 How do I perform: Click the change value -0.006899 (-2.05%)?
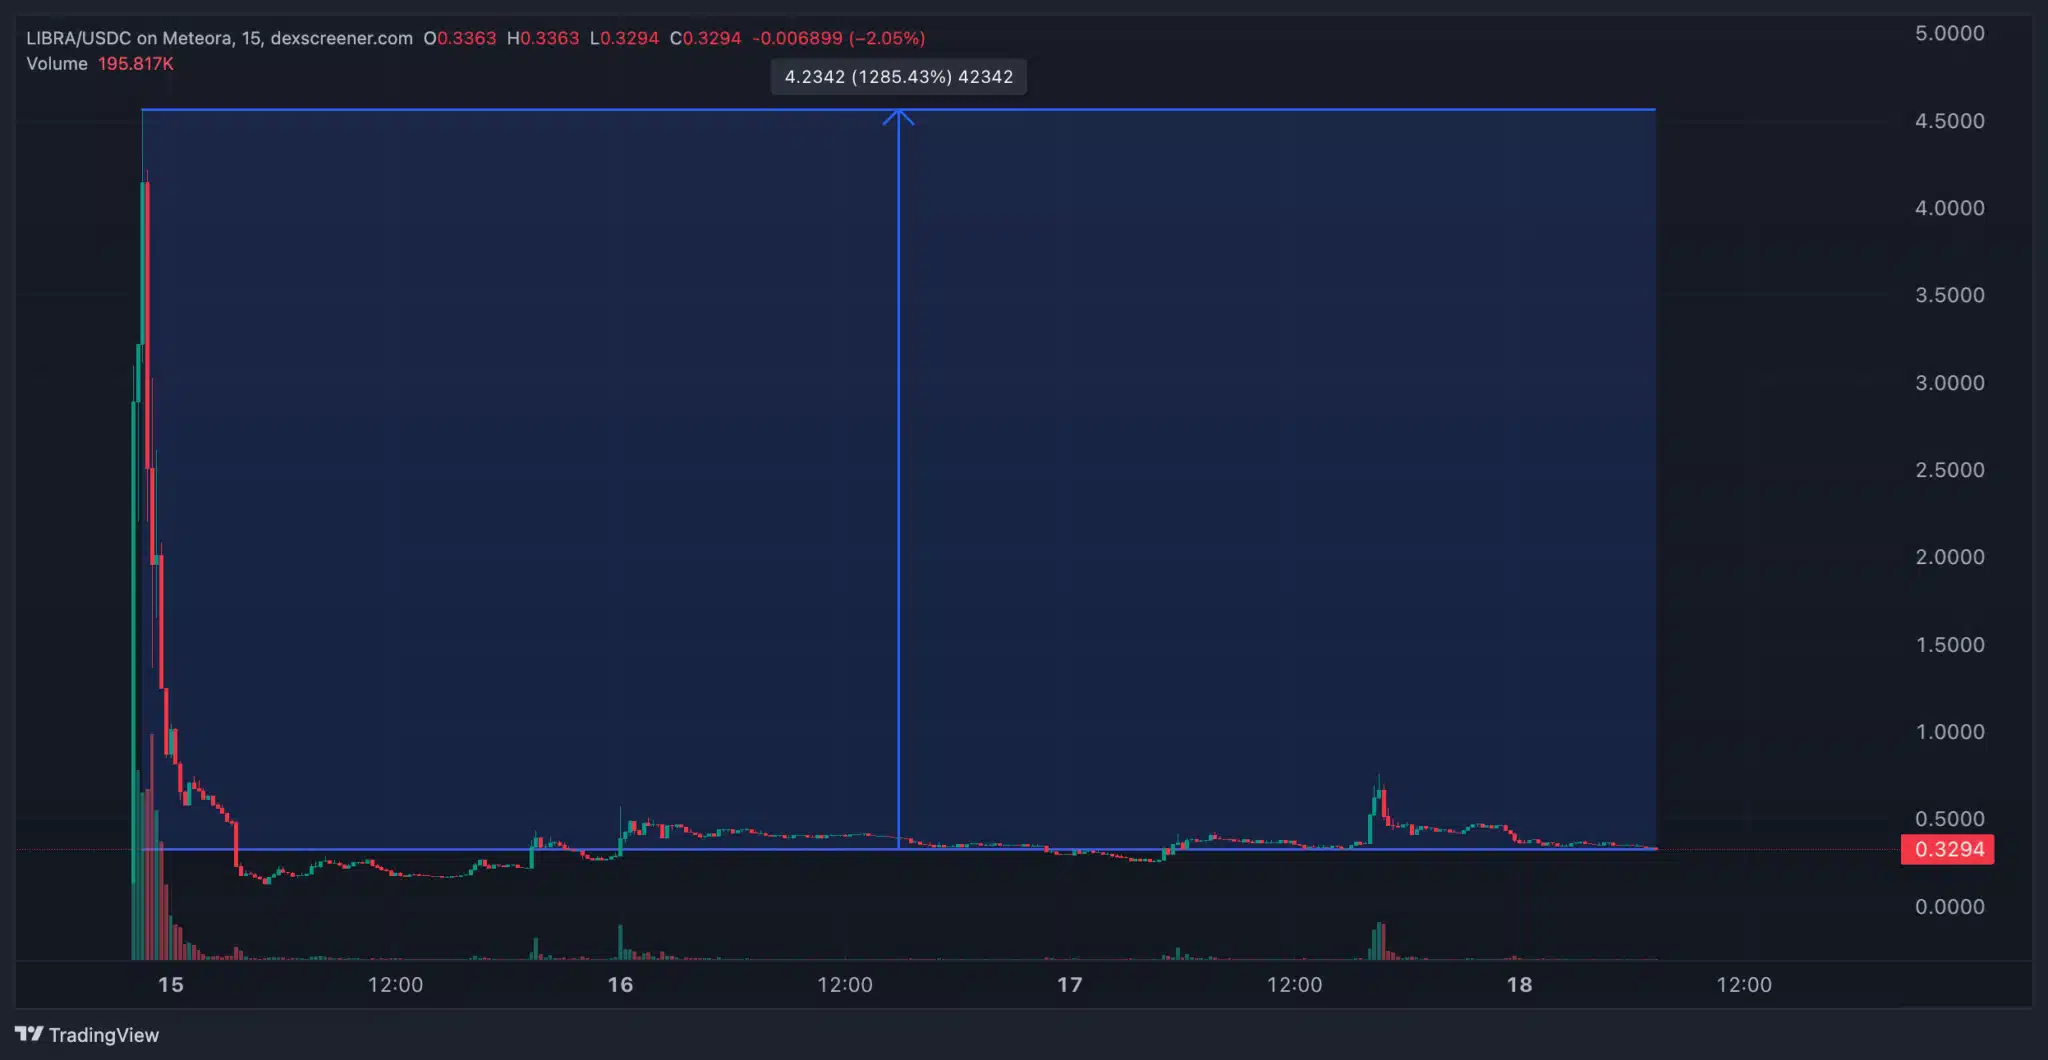[x=839, y=38]
